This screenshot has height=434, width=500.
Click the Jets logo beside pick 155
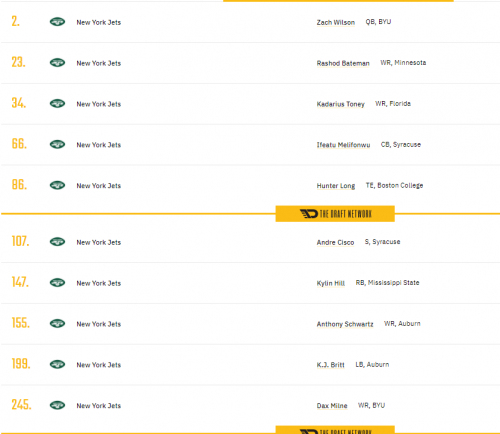coord(57,323)
